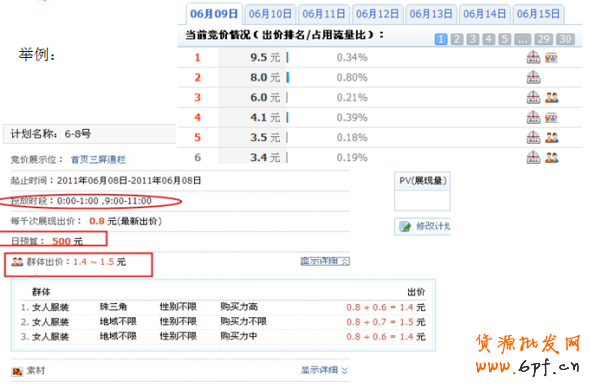Click building icon in 3.5 元 row
This screenshot has width=590, height=388.
[x=533, y=137]
